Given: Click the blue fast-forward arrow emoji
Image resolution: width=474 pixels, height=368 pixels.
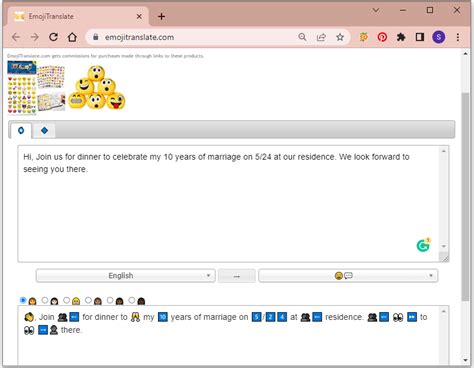Looking at the screenshot, I should (412, 317).
